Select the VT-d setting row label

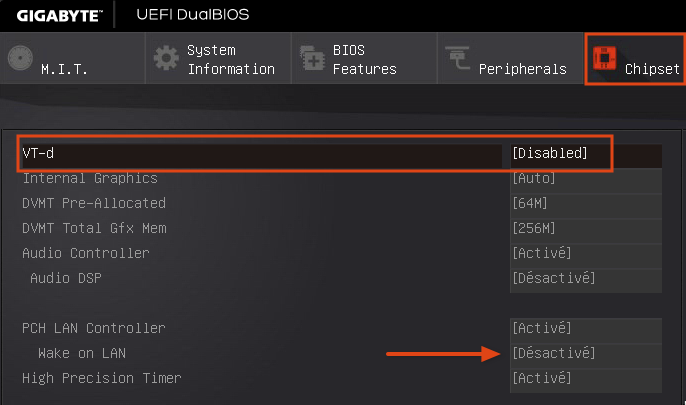point(38,153)
